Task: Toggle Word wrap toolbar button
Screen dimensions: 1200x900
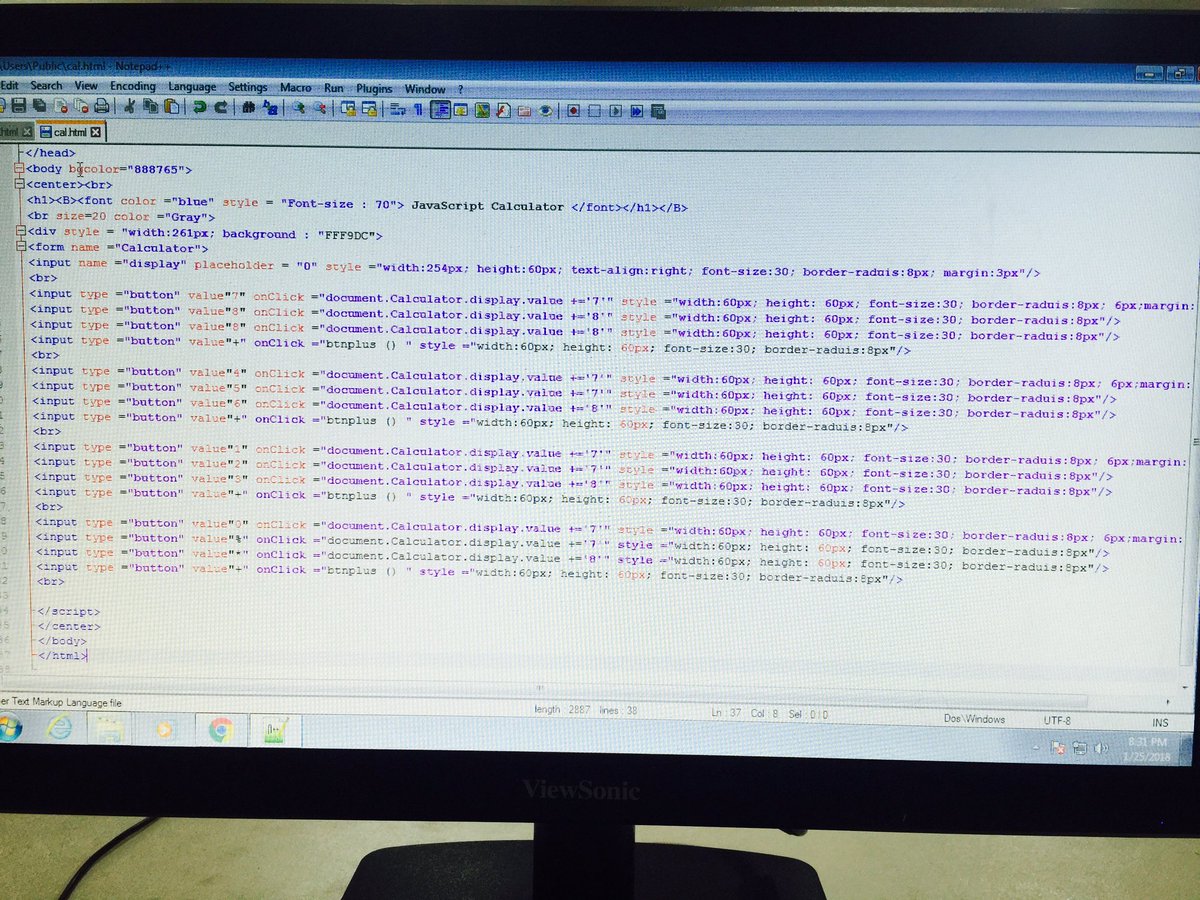Action: [x=398, y=109]
